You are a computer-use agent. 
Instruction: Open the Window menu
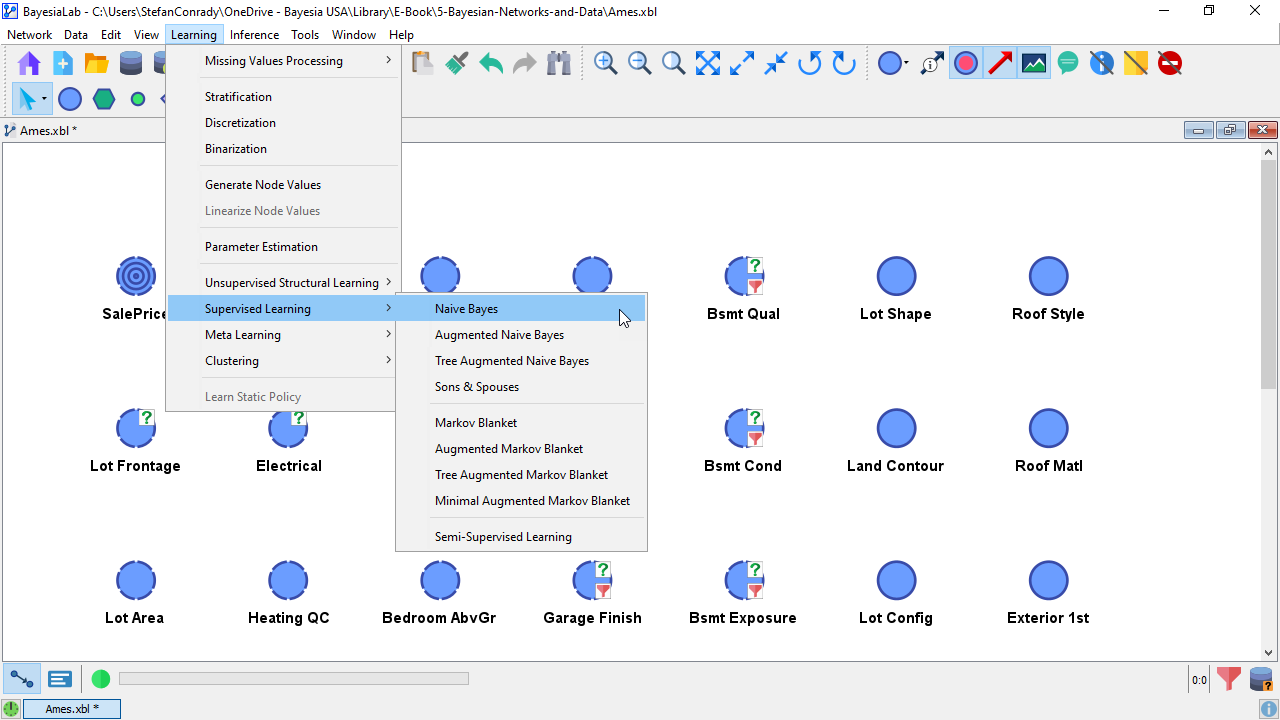coord(354,35)
